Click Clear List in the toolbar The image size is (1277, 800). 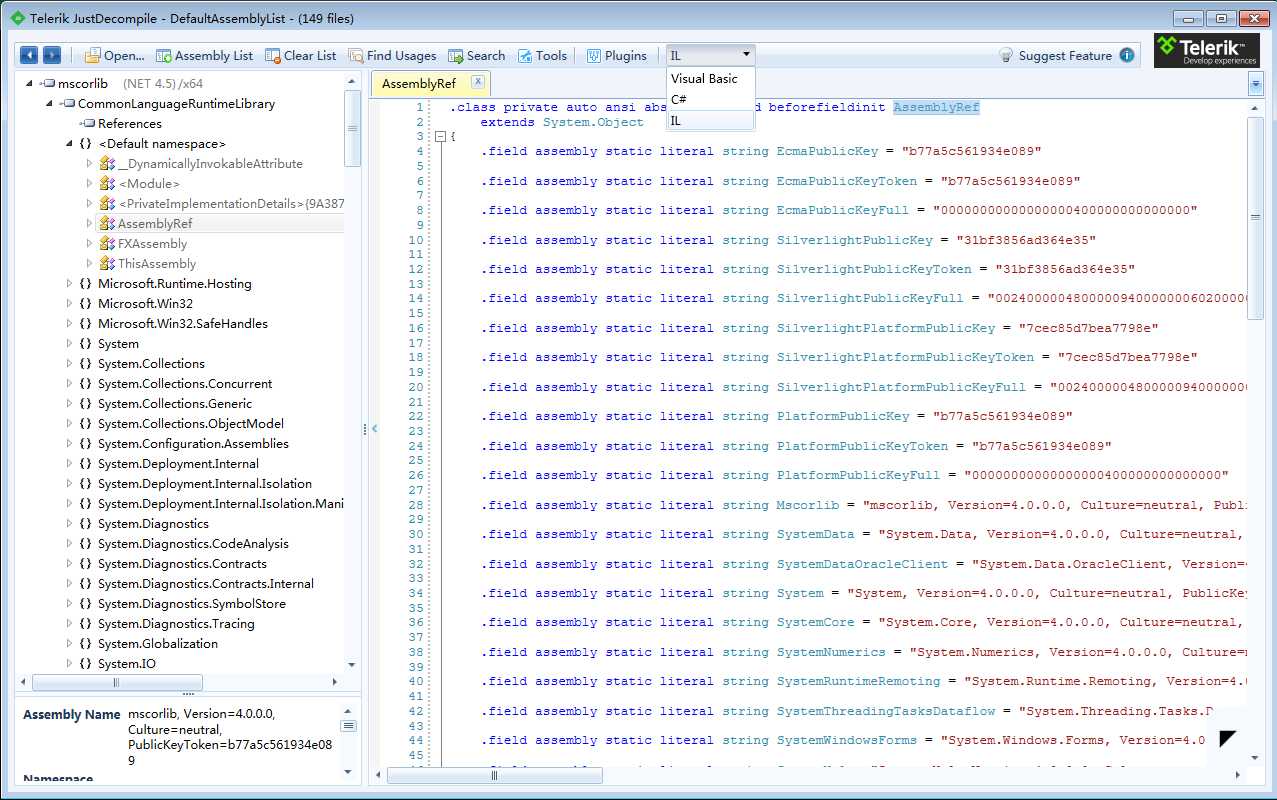click(x=300, y=56)
